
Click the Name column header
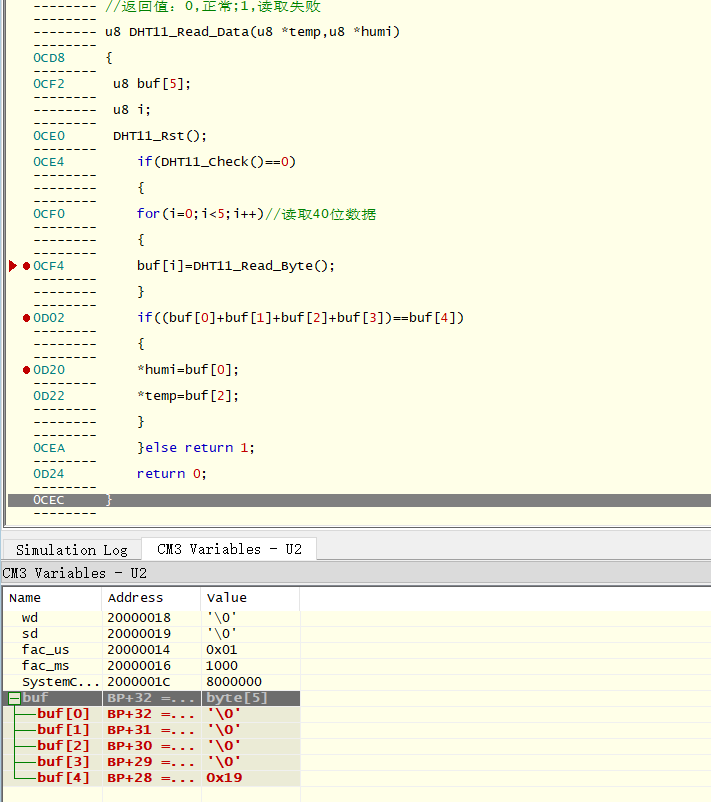click(52, 598)
